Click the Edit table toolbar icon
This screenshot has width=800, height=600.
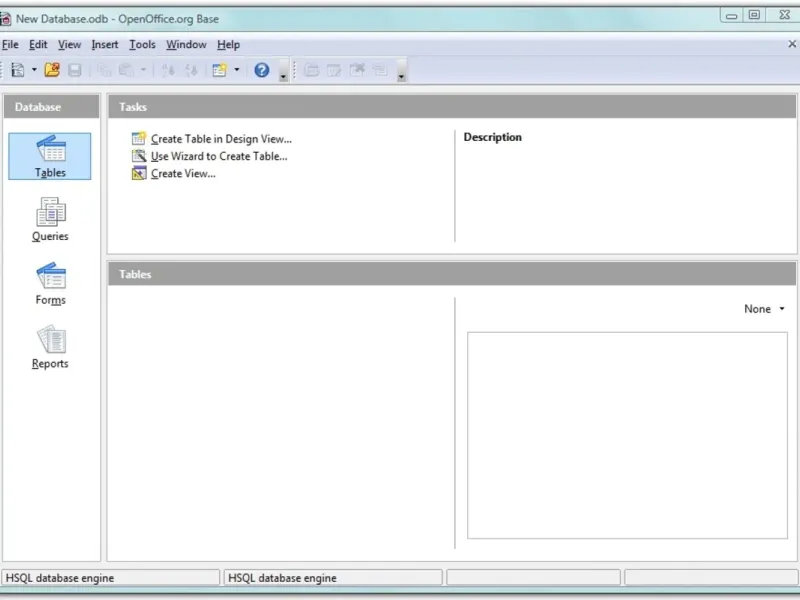point(334,70)
